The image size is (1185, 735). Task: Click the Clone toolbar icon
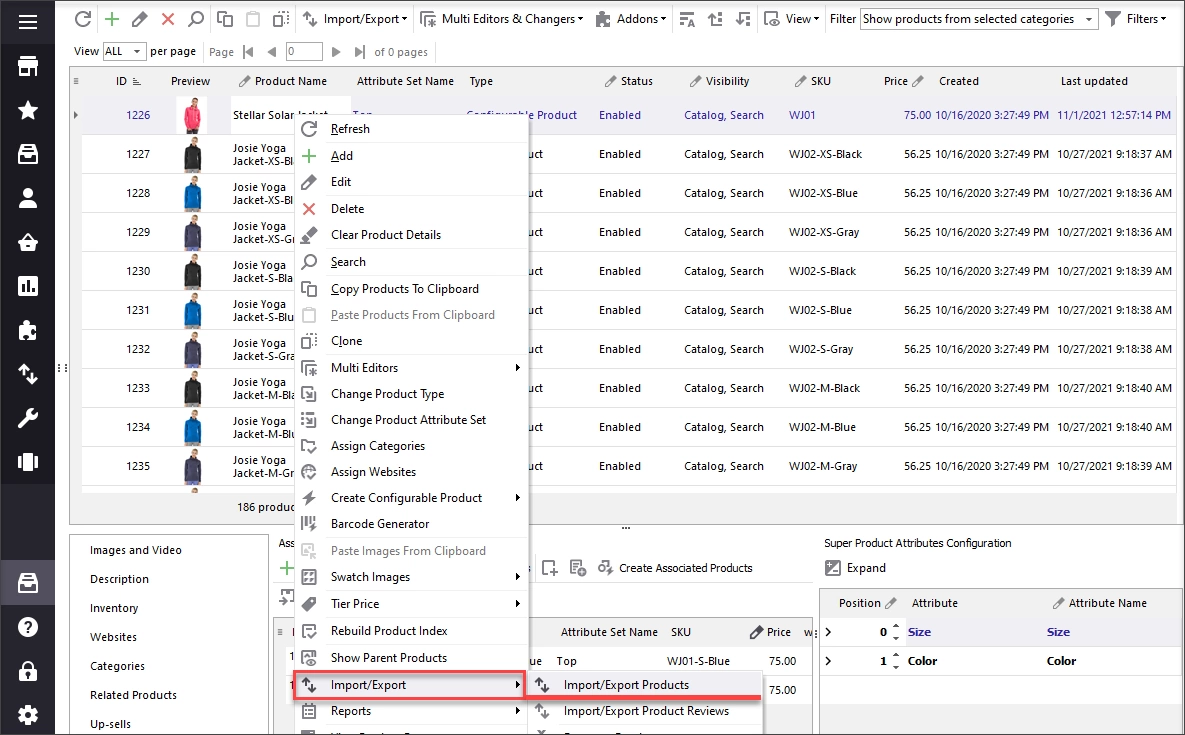pyautogui.click(x=281, y=19)
